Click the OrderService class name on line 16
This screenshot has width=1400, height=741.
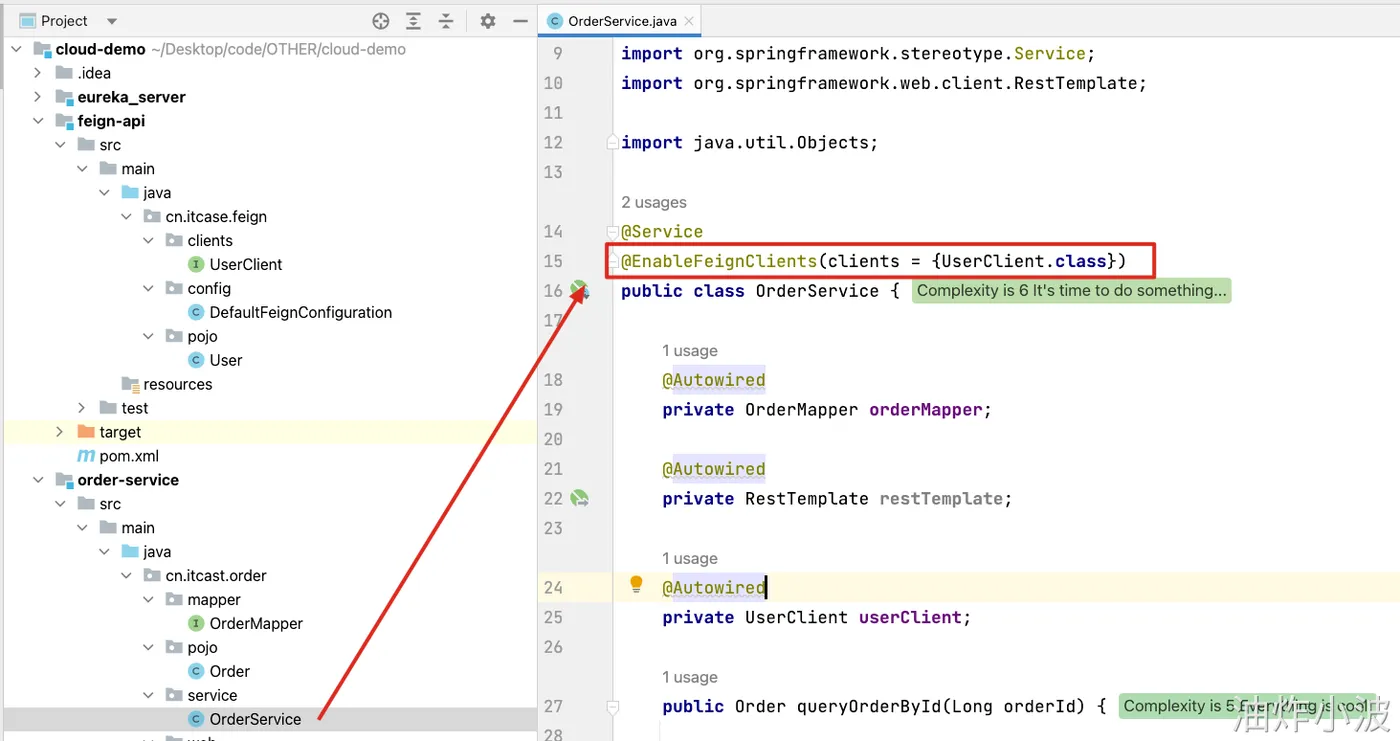pyautogui.click(x=817, y=290)
